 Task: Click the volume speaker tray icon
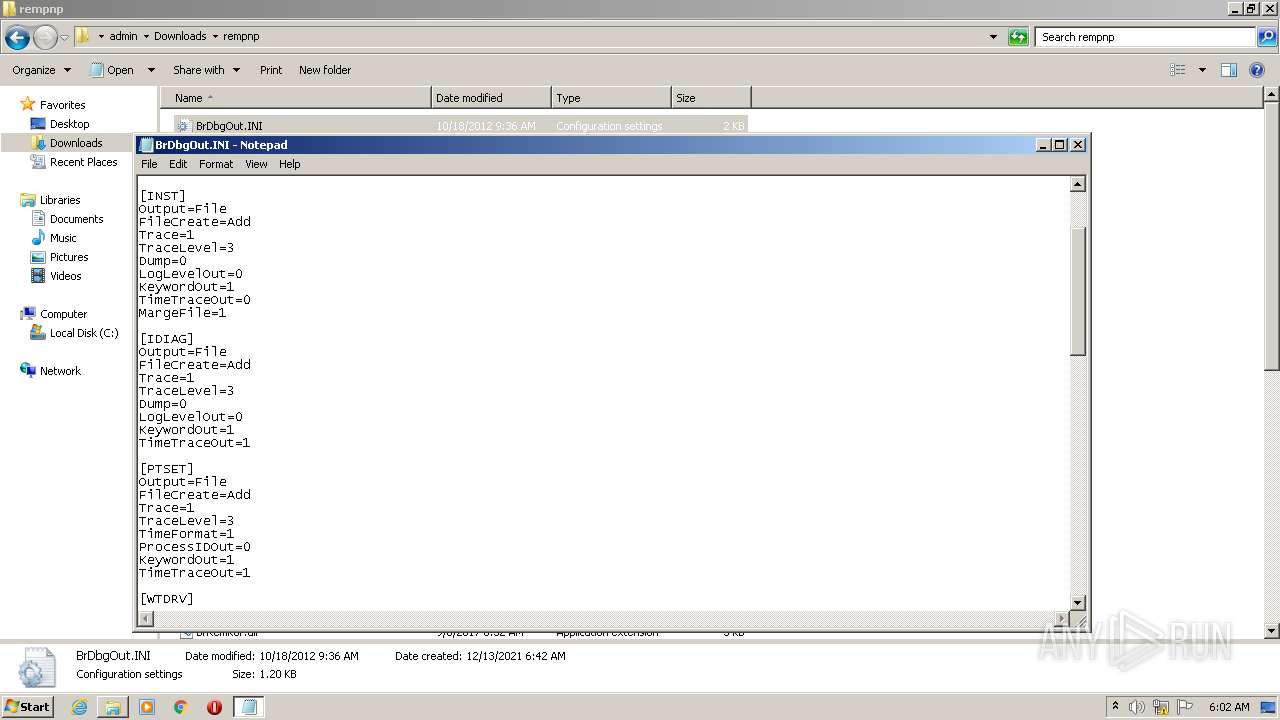(x=1137, y=707)
